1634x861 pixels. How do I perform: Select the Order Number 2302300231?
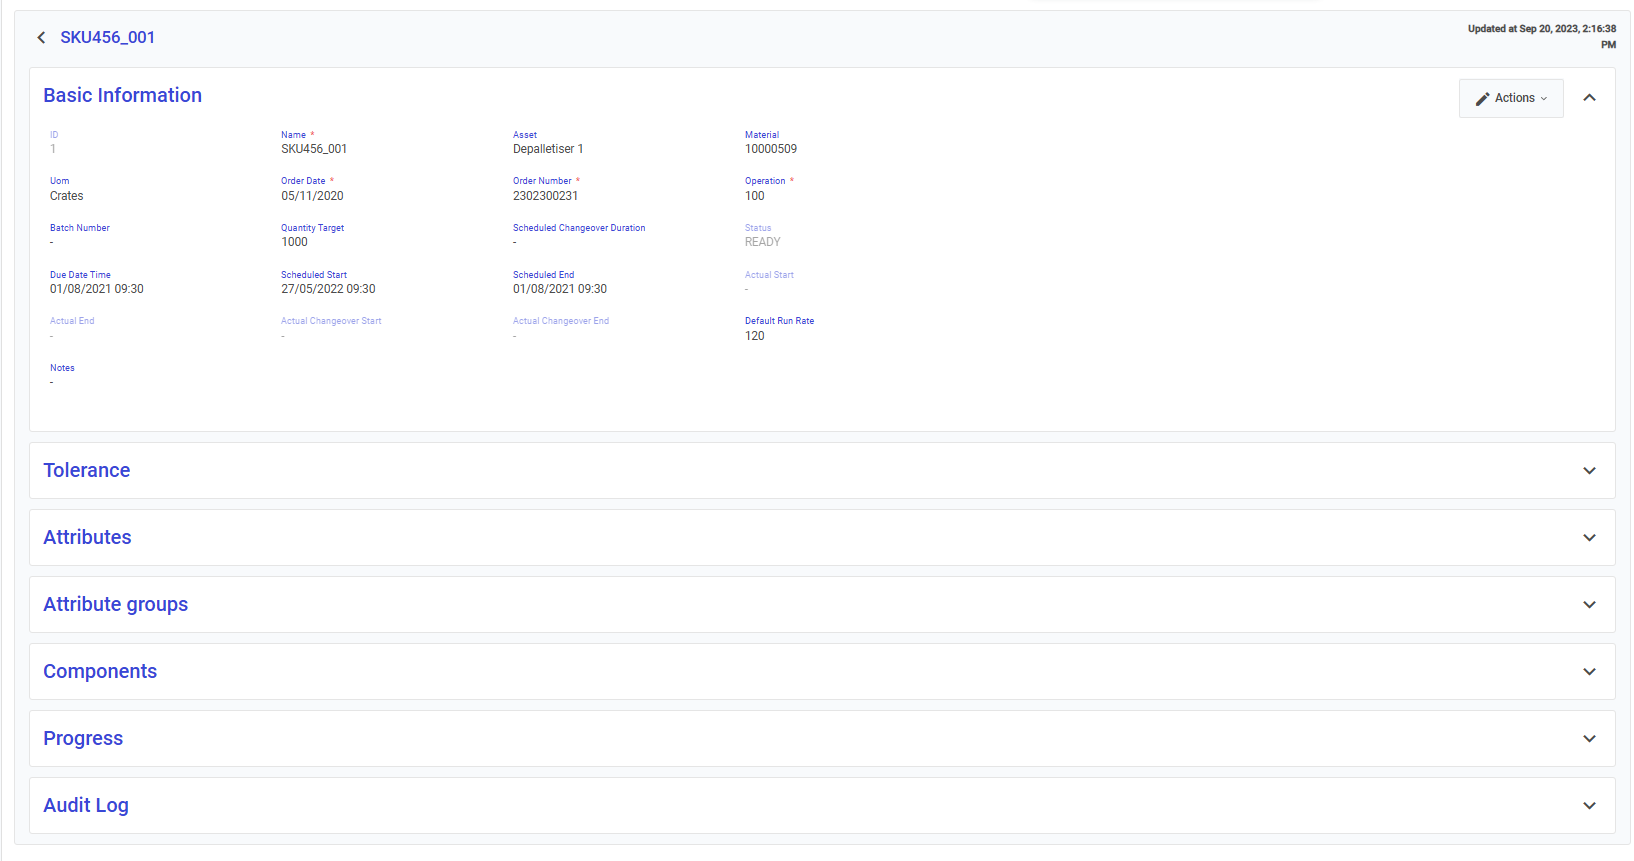(x=545, y=196)
